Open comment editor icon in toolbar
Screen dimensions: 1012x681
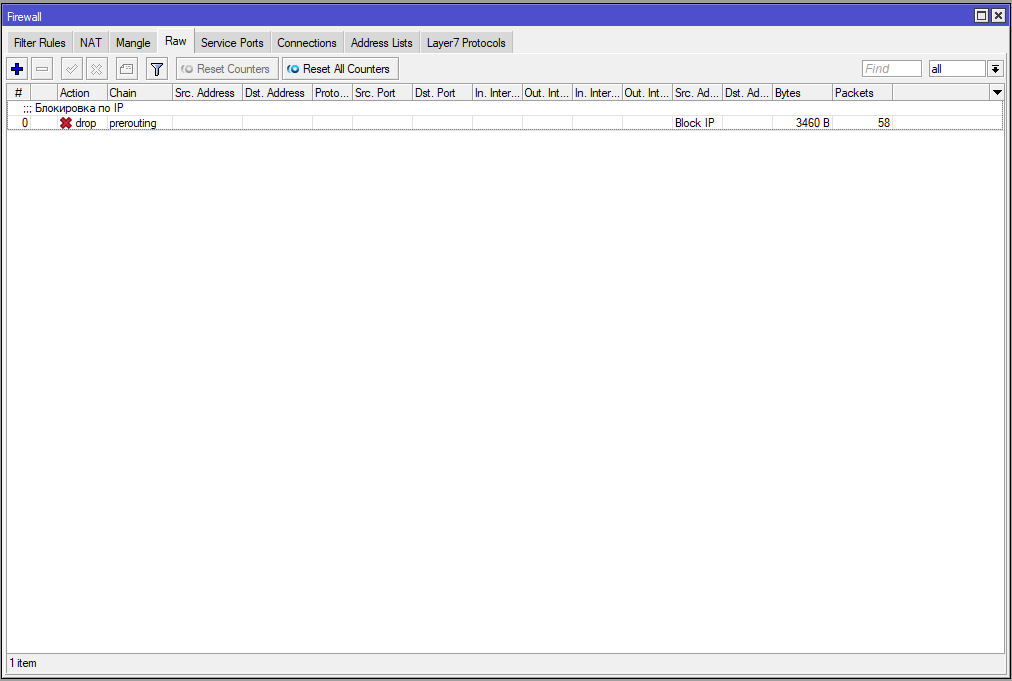coord(126,68)
